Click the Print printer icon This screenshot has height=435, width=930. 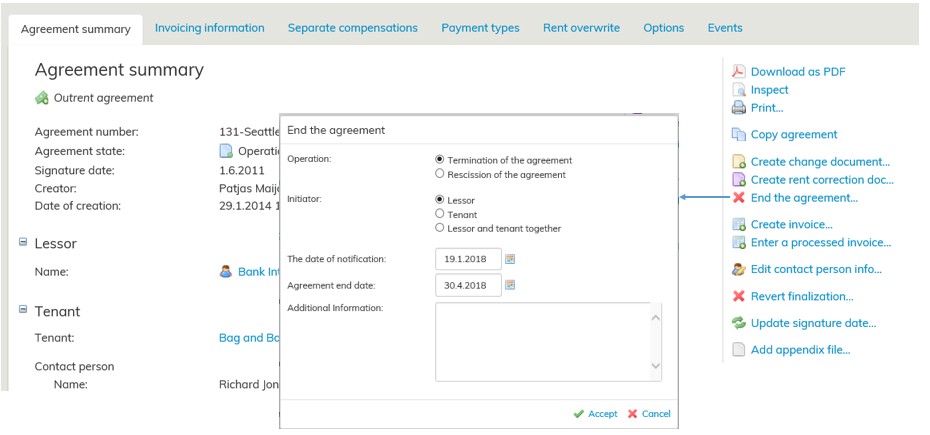click(738, 108)
